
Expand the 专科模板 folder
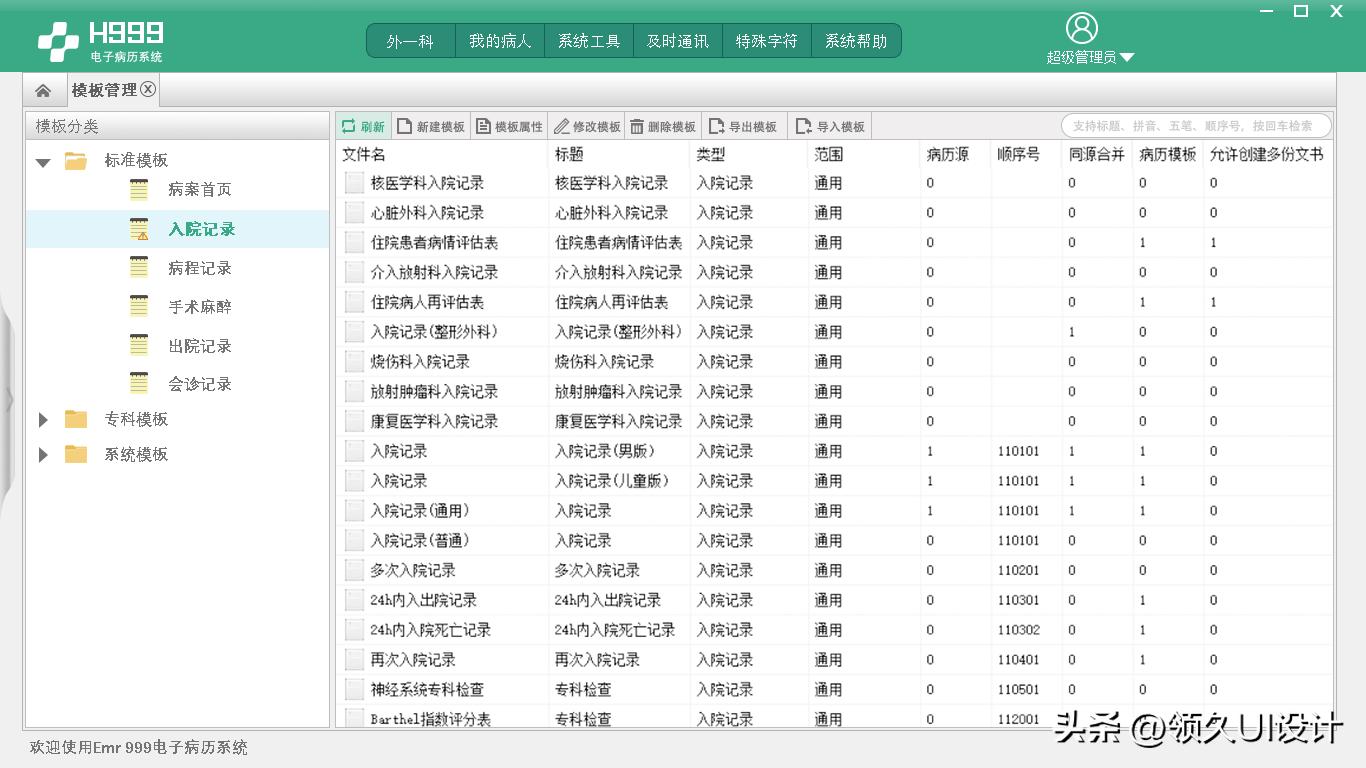(x=43, y=420)
